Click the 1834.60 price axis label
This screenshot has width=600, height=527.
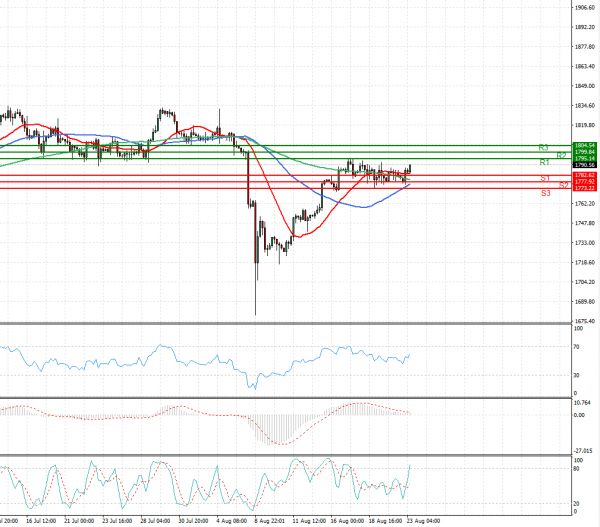585,106
